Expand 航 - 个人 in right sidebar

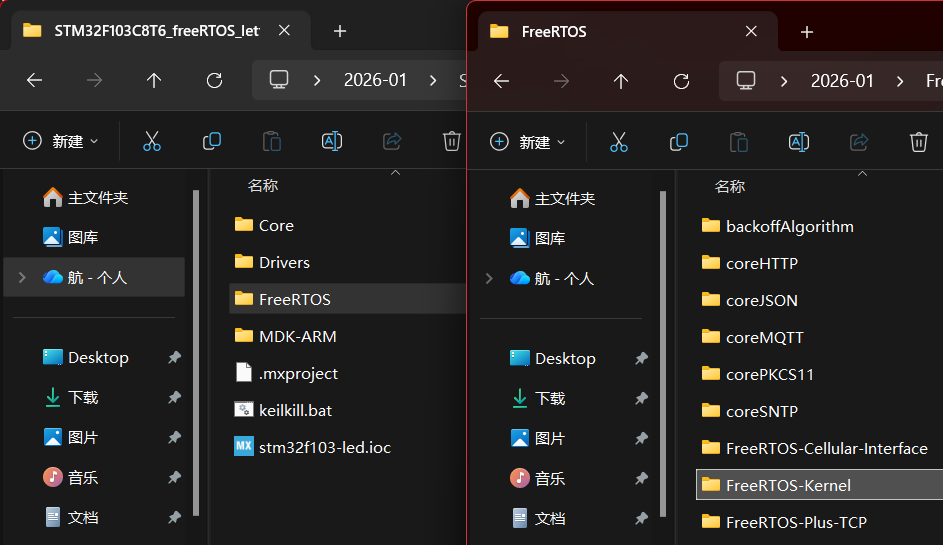coord(489,279)
